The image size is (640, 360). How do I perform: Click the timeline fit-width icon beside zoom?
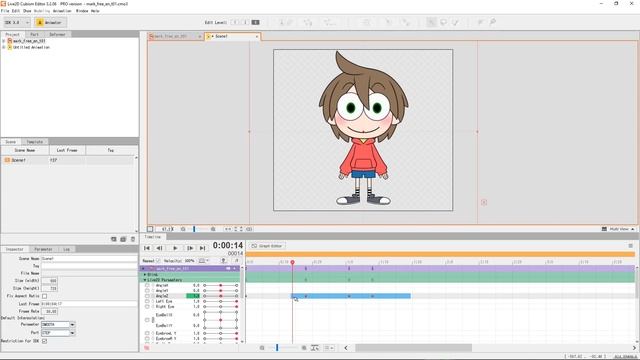coord(315,348)
